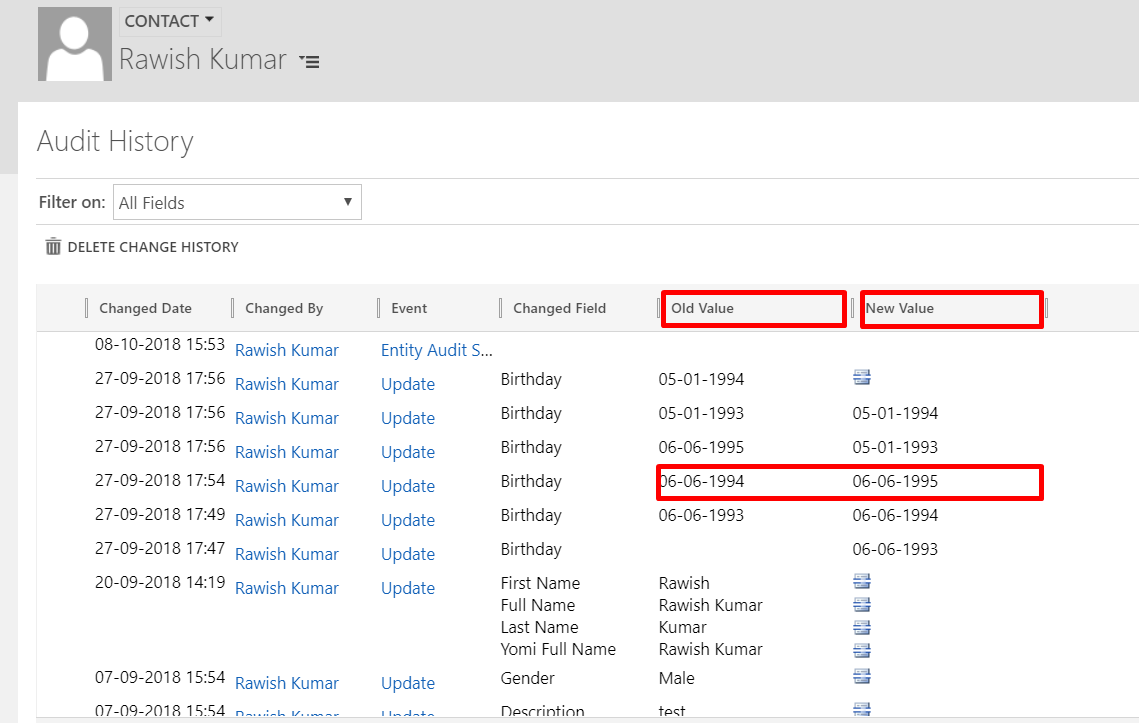Click new value icon in Gender row
Viewport: 1139px width, 723px height.
(x=861, y=677)
